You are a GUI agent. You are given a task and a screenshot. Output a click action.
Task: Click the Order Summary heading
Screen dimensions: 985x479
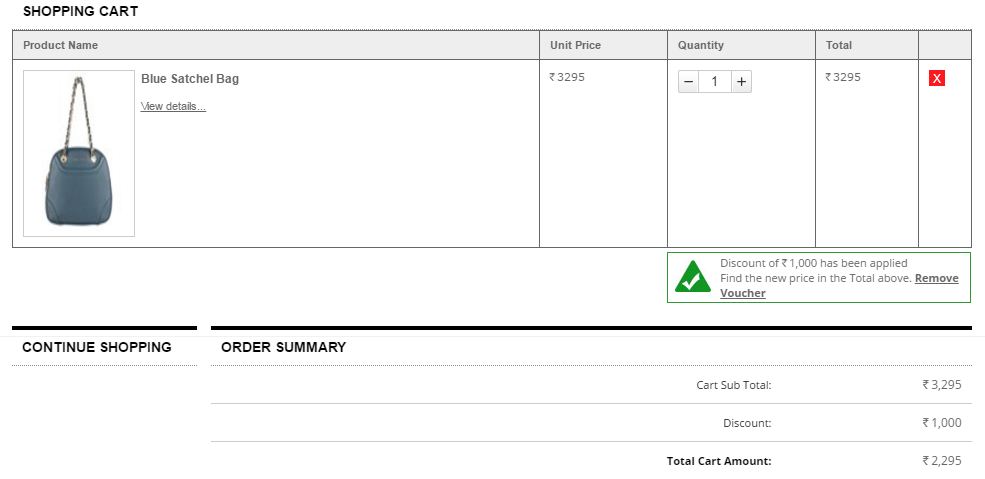(283, 347)
